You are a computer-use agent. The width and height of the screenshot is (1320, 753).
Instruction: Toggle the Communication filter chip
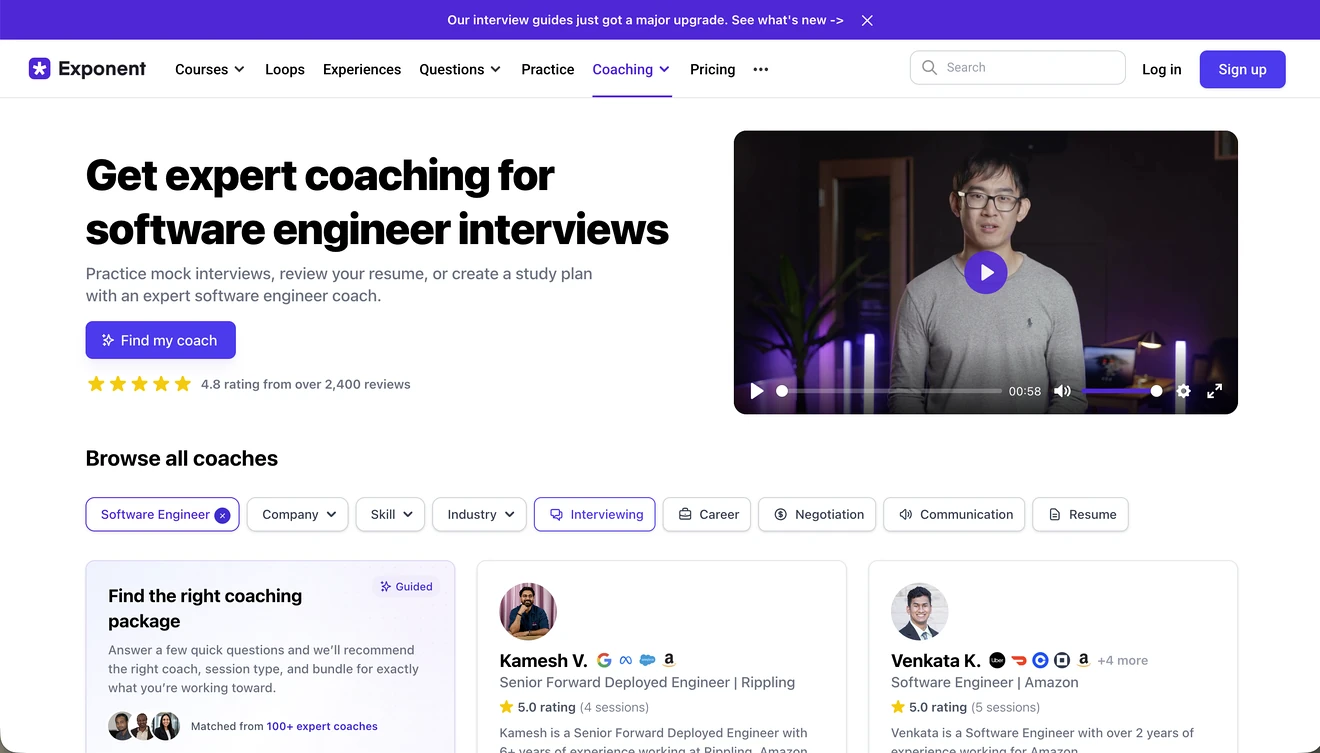point(954,515)
